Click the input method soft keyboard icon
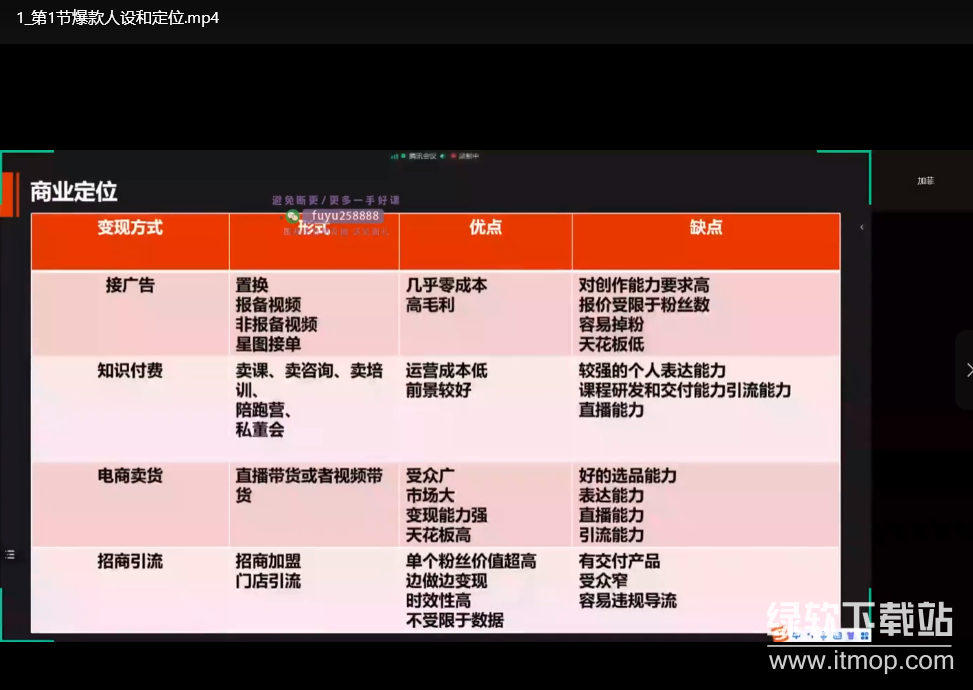 tap(837, 636)
